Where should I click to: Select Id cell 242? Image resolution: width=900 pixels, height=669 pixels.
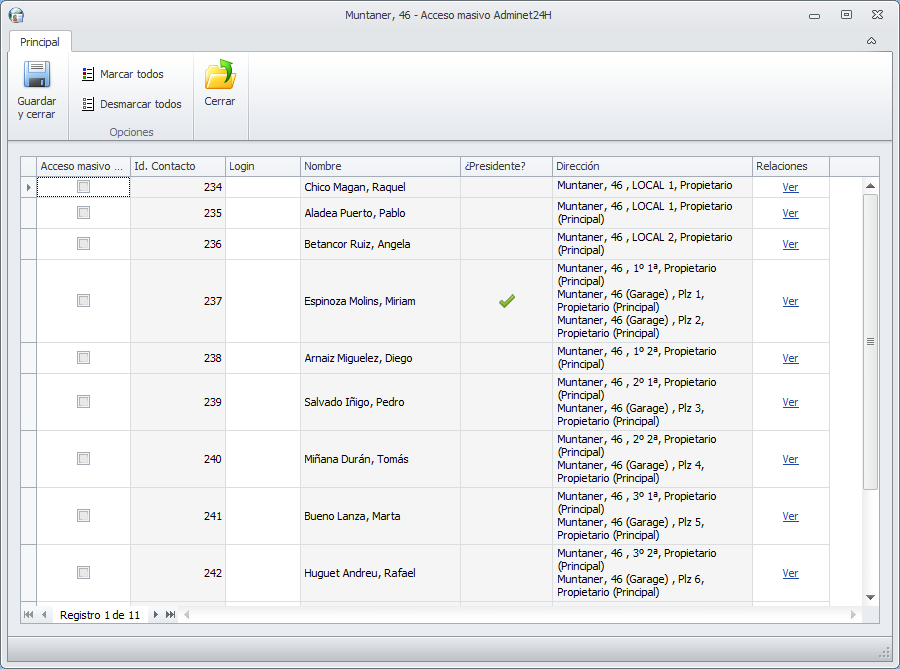coord(178,573)
